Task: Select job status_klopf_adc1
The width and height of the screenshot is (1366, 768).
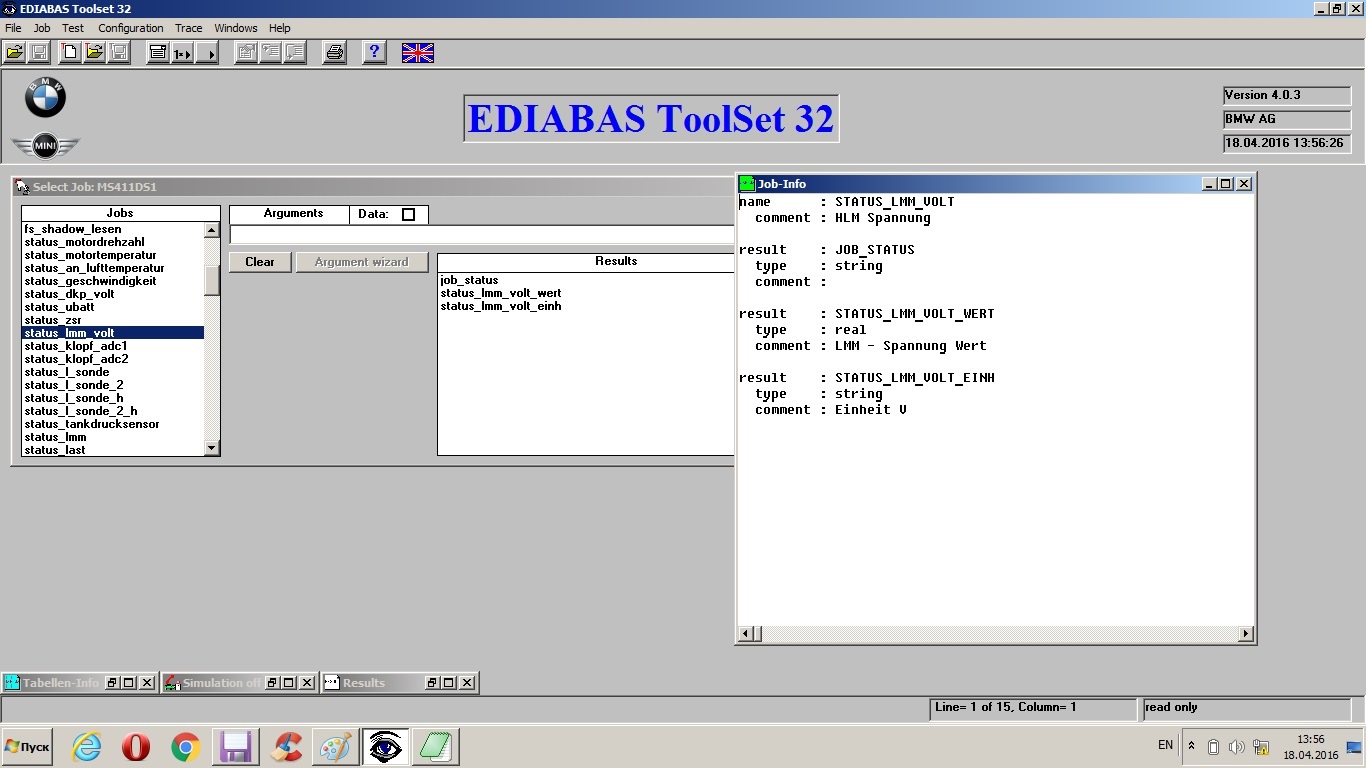Action: click(x=76, y=346)
